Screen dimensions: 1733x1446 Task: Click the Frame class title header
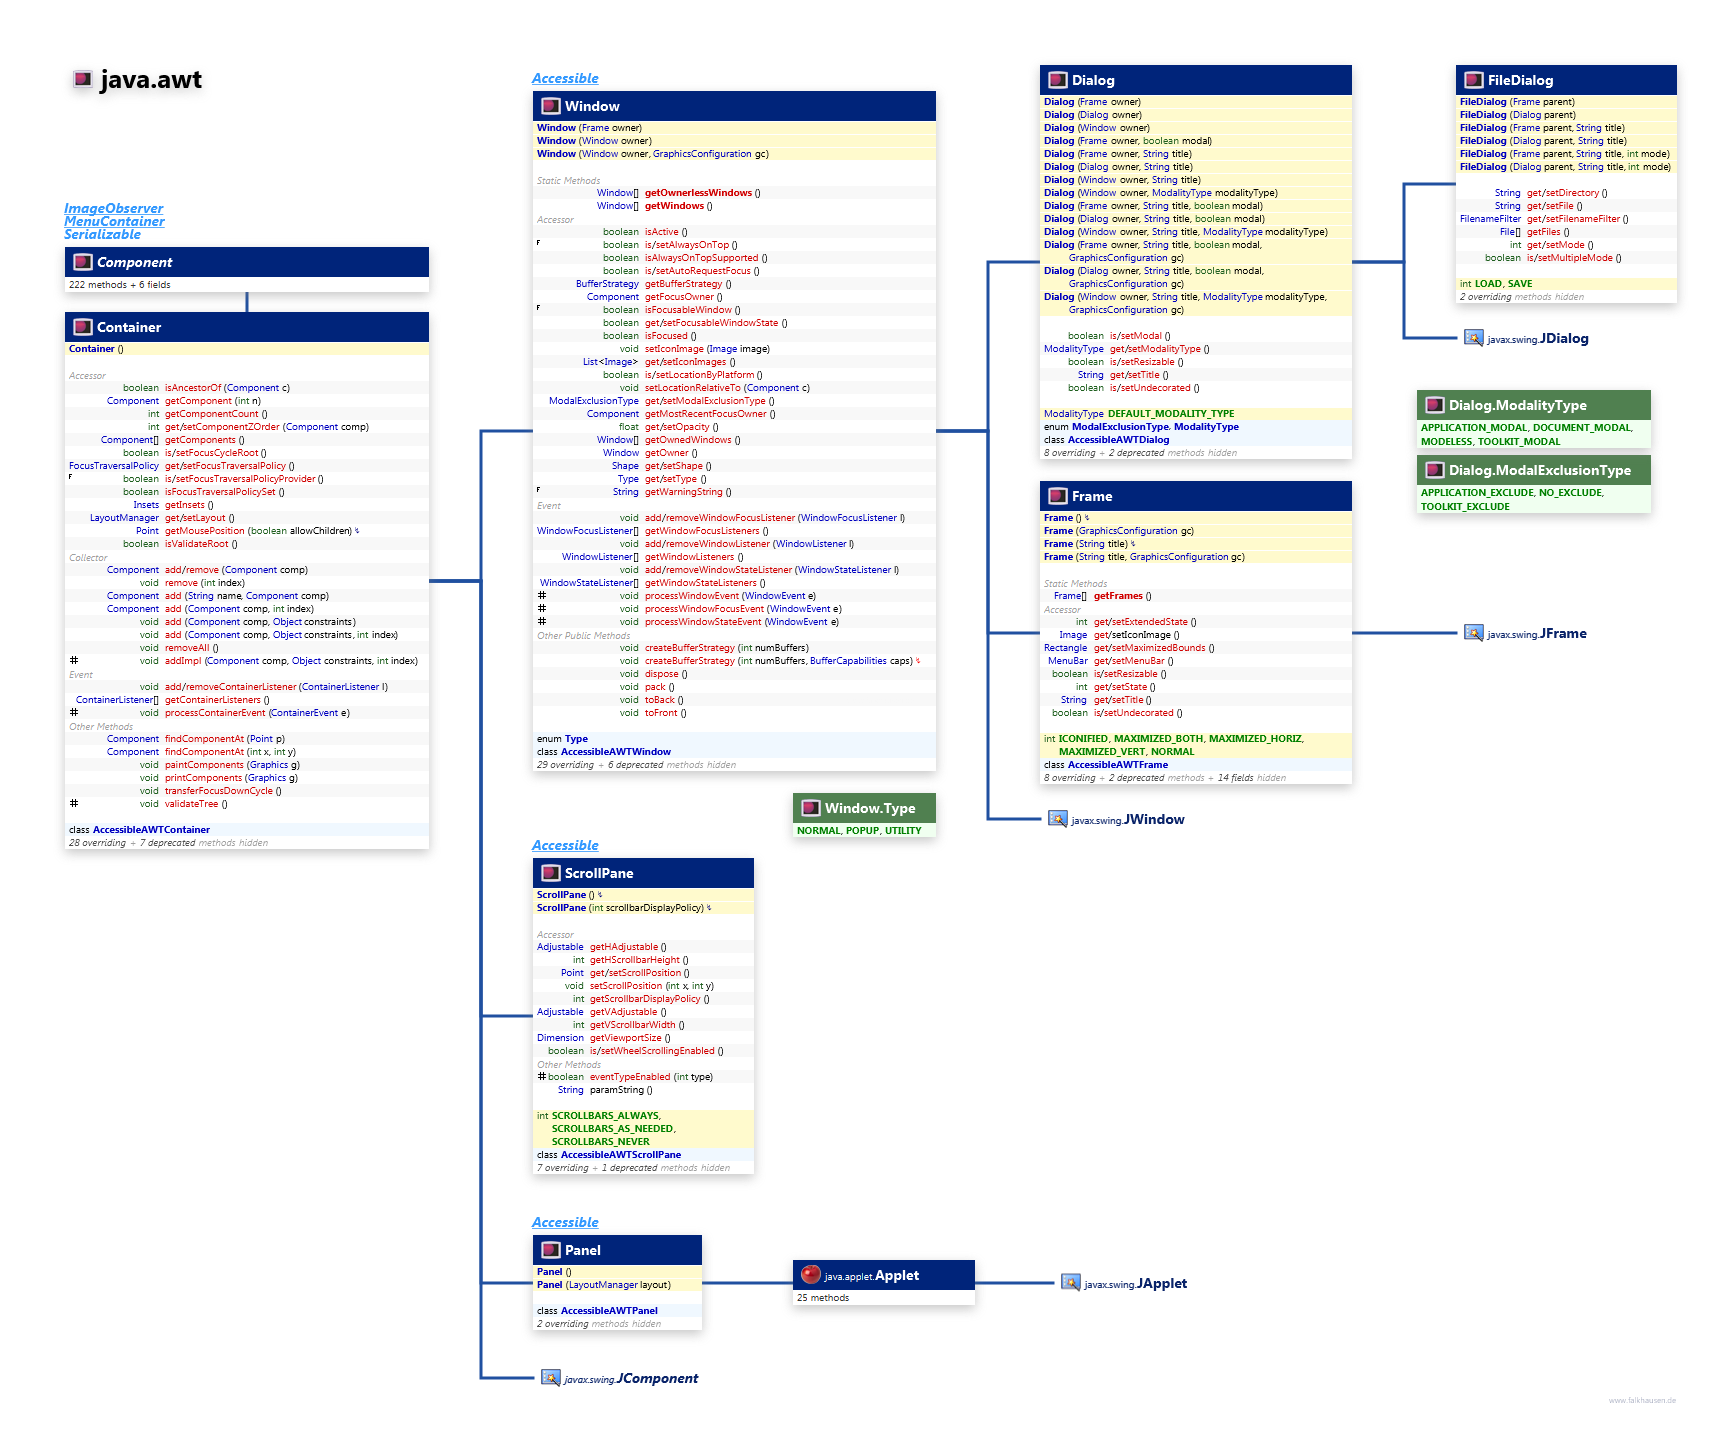(1092, 496)
